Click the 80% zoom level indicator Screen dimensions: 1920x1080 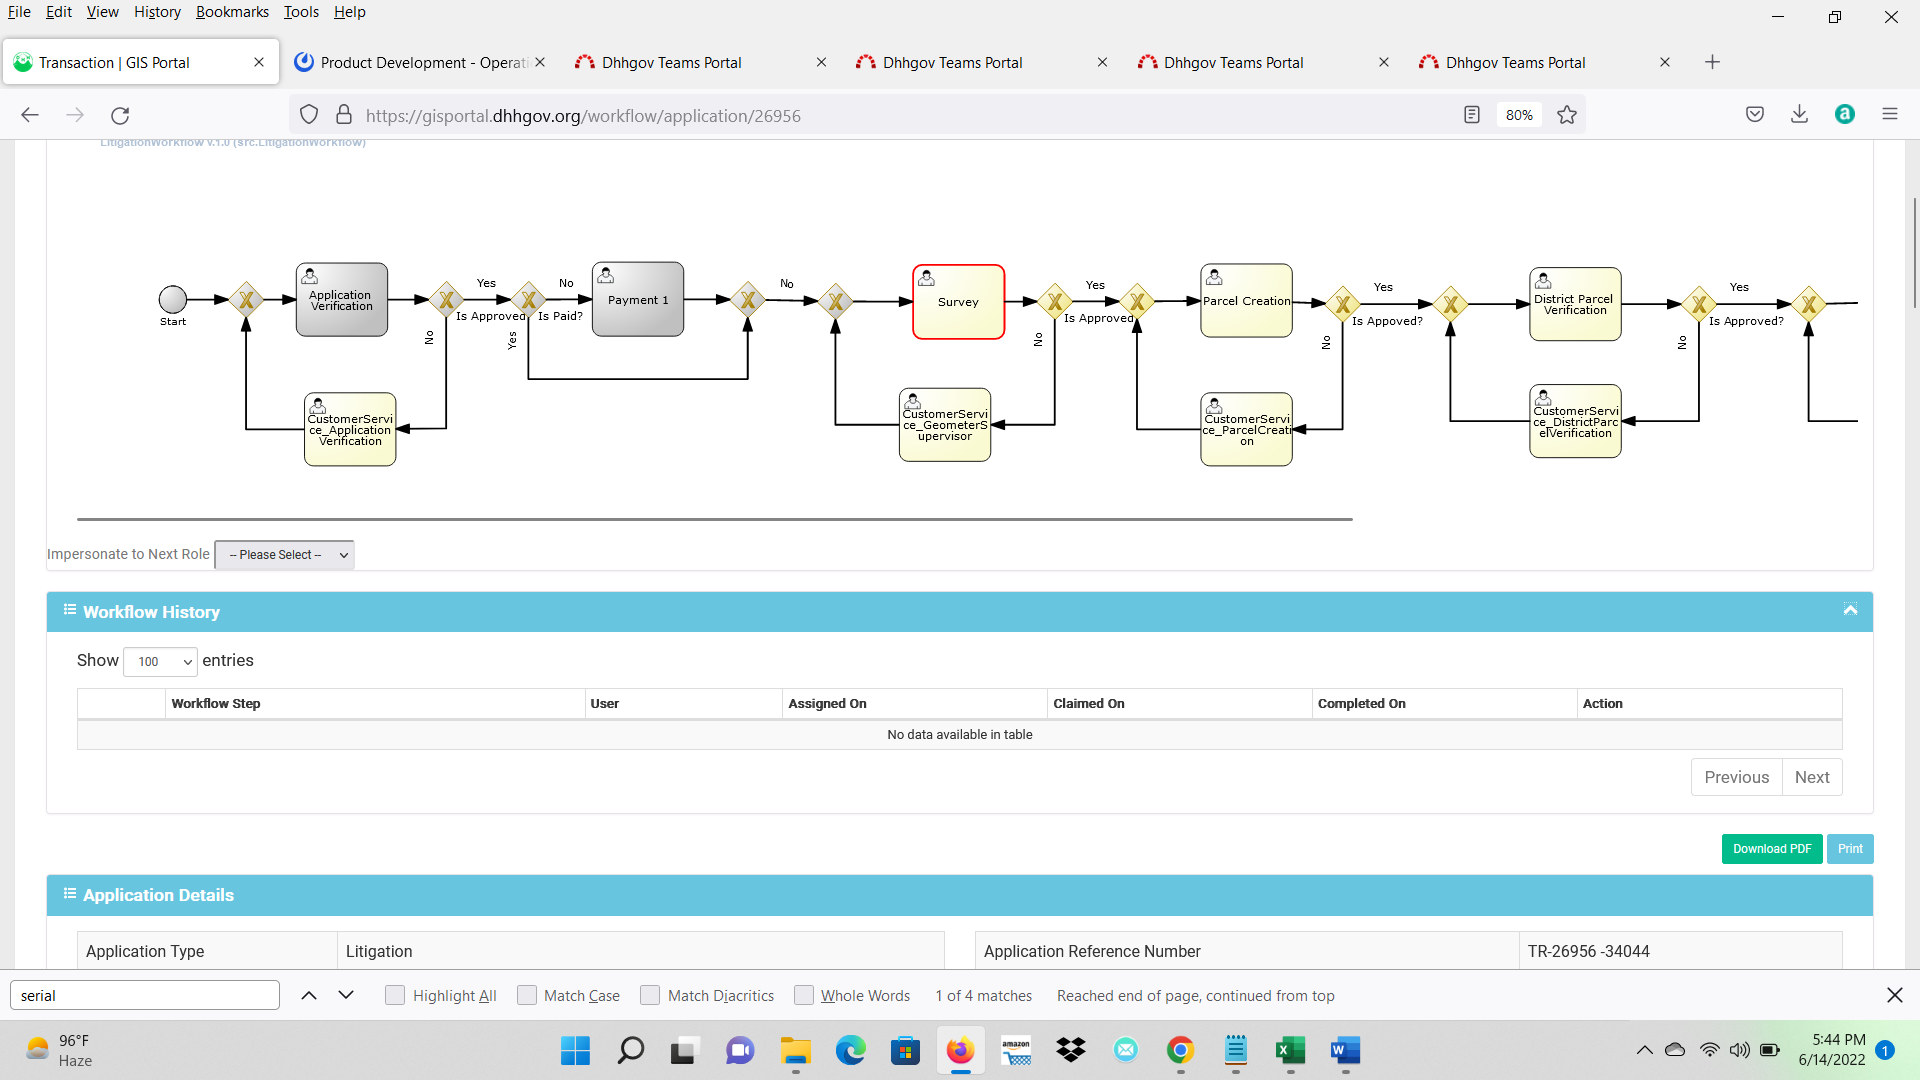tap(1519, 115)
